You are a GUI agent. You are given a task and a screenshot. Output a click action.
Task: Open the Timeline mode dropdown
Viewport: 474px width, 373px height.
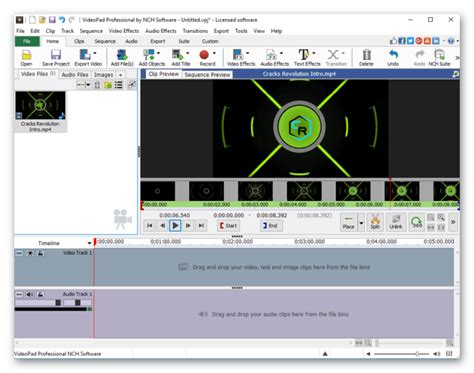pos(89,243)
